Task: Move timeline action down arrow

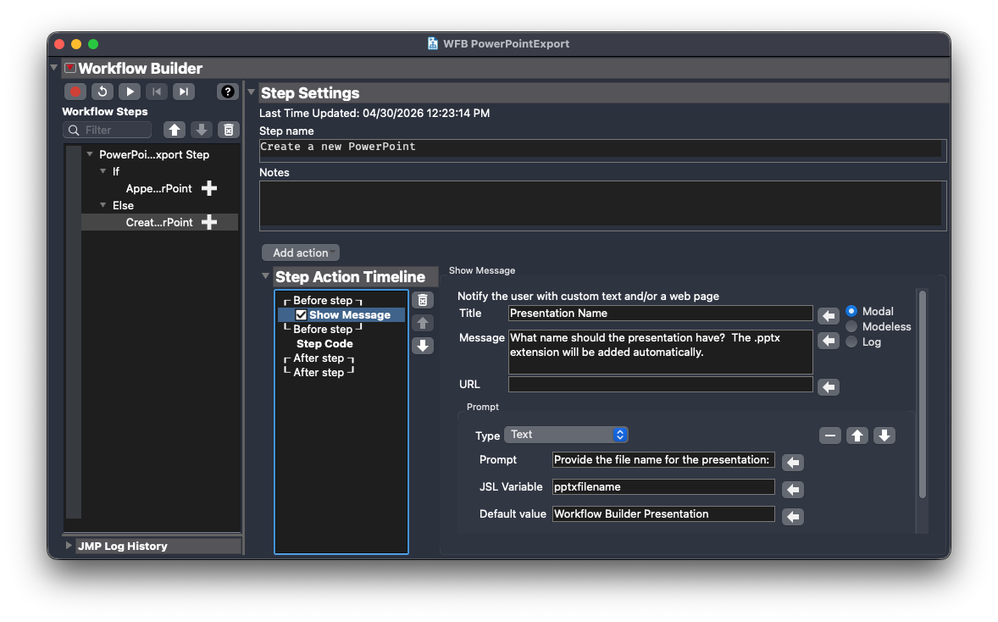Action: coord(423,346)
